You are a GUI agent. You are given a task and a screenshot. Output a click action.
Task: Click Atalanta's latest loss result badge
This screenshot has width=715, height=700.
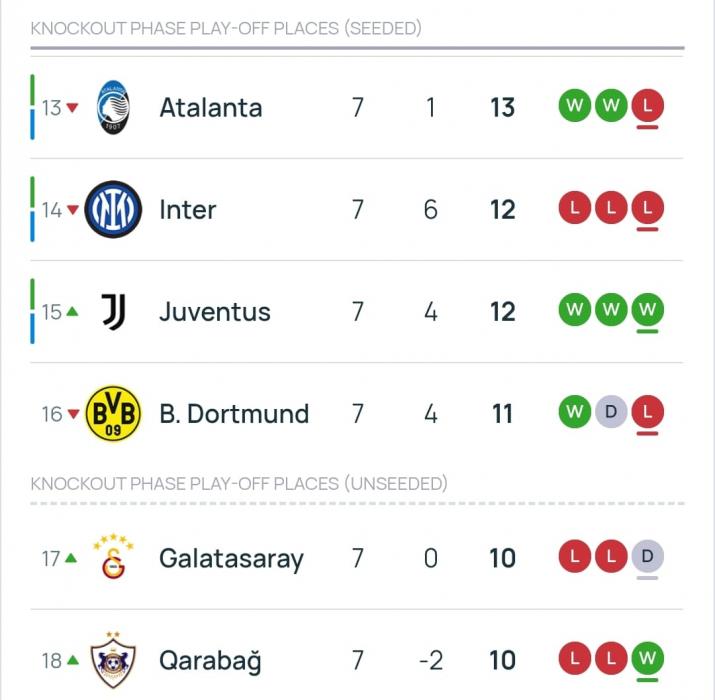(x=648, y=105)
